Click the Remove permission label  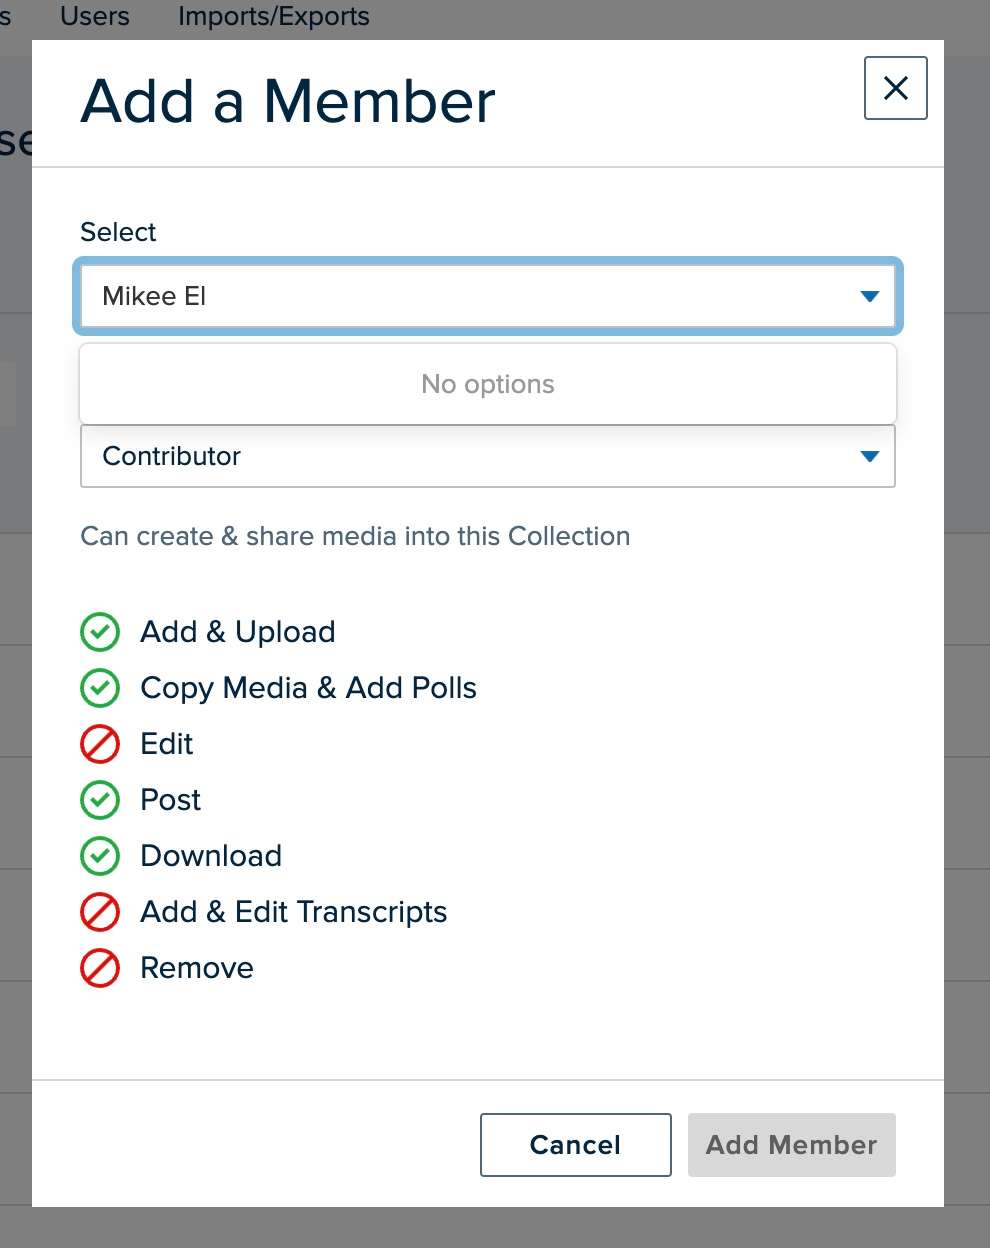197,968
